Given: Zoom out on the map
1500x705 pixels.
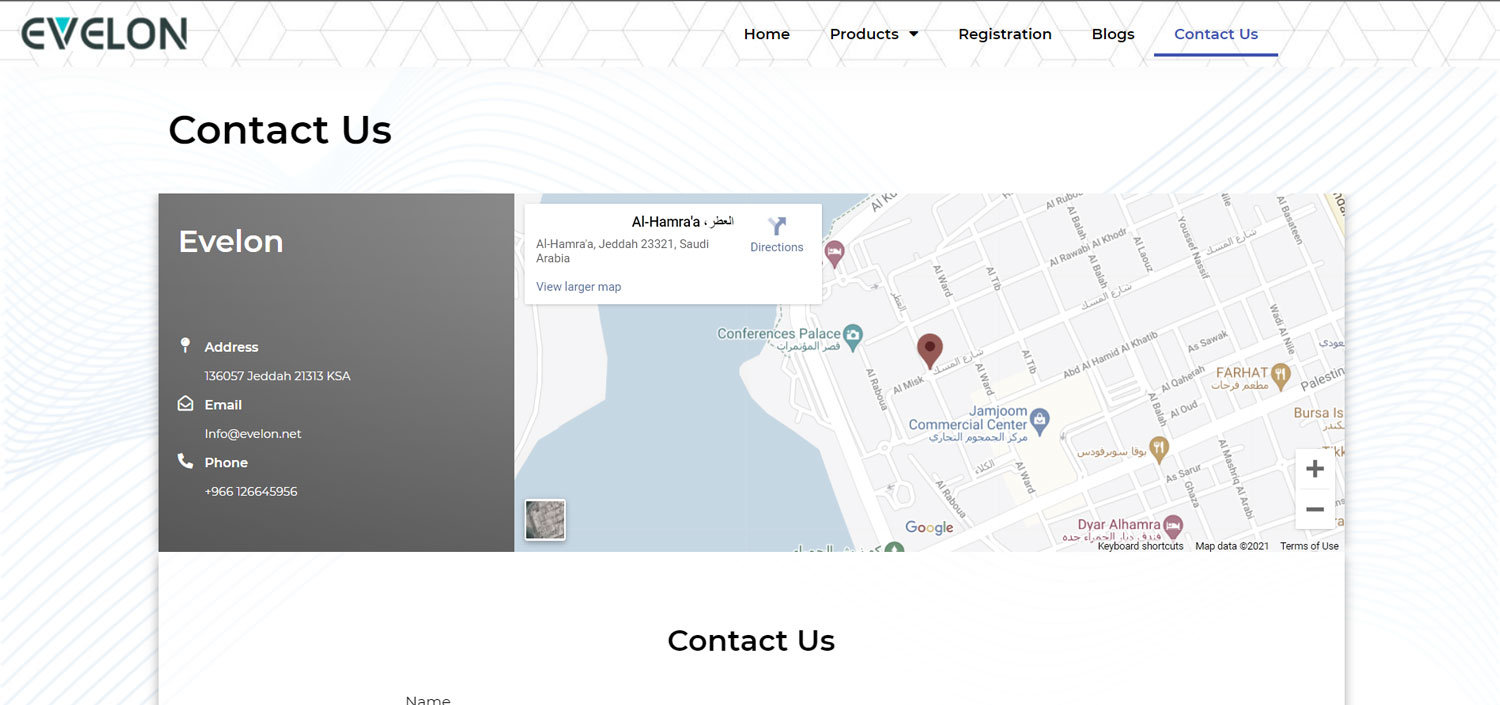Looking at the screenshot, I should (x=1315, y=510).
